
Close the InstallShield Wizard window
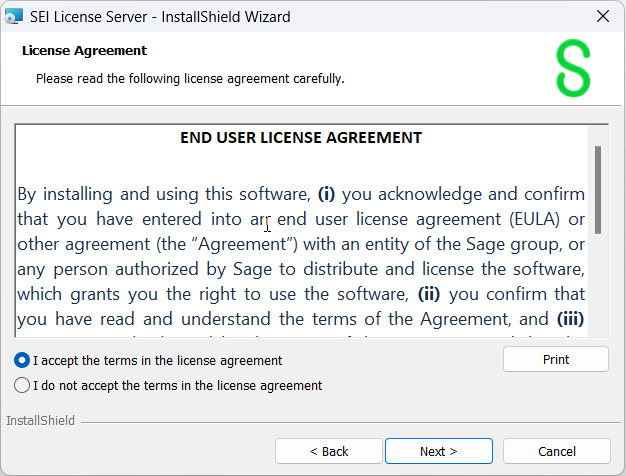[602, 17]
